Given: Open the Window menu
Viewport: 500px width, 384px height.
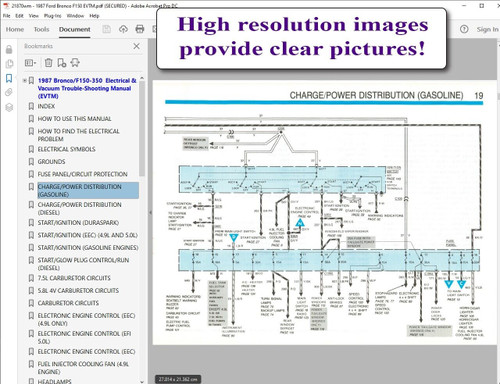Looking at the screenshot, I should pos(75,16).
